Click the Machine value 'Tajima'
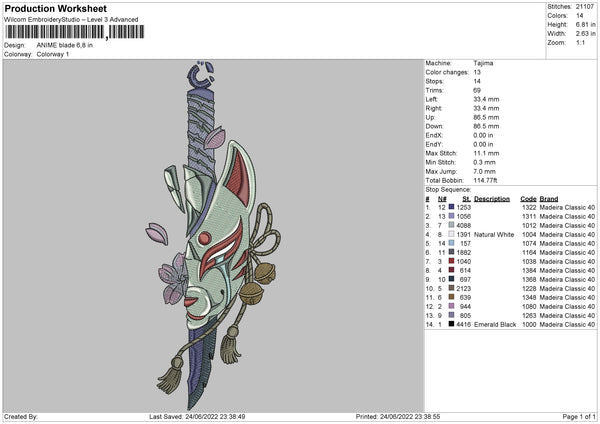The height and width of the screenshot is (424, 600). (483, 63)
